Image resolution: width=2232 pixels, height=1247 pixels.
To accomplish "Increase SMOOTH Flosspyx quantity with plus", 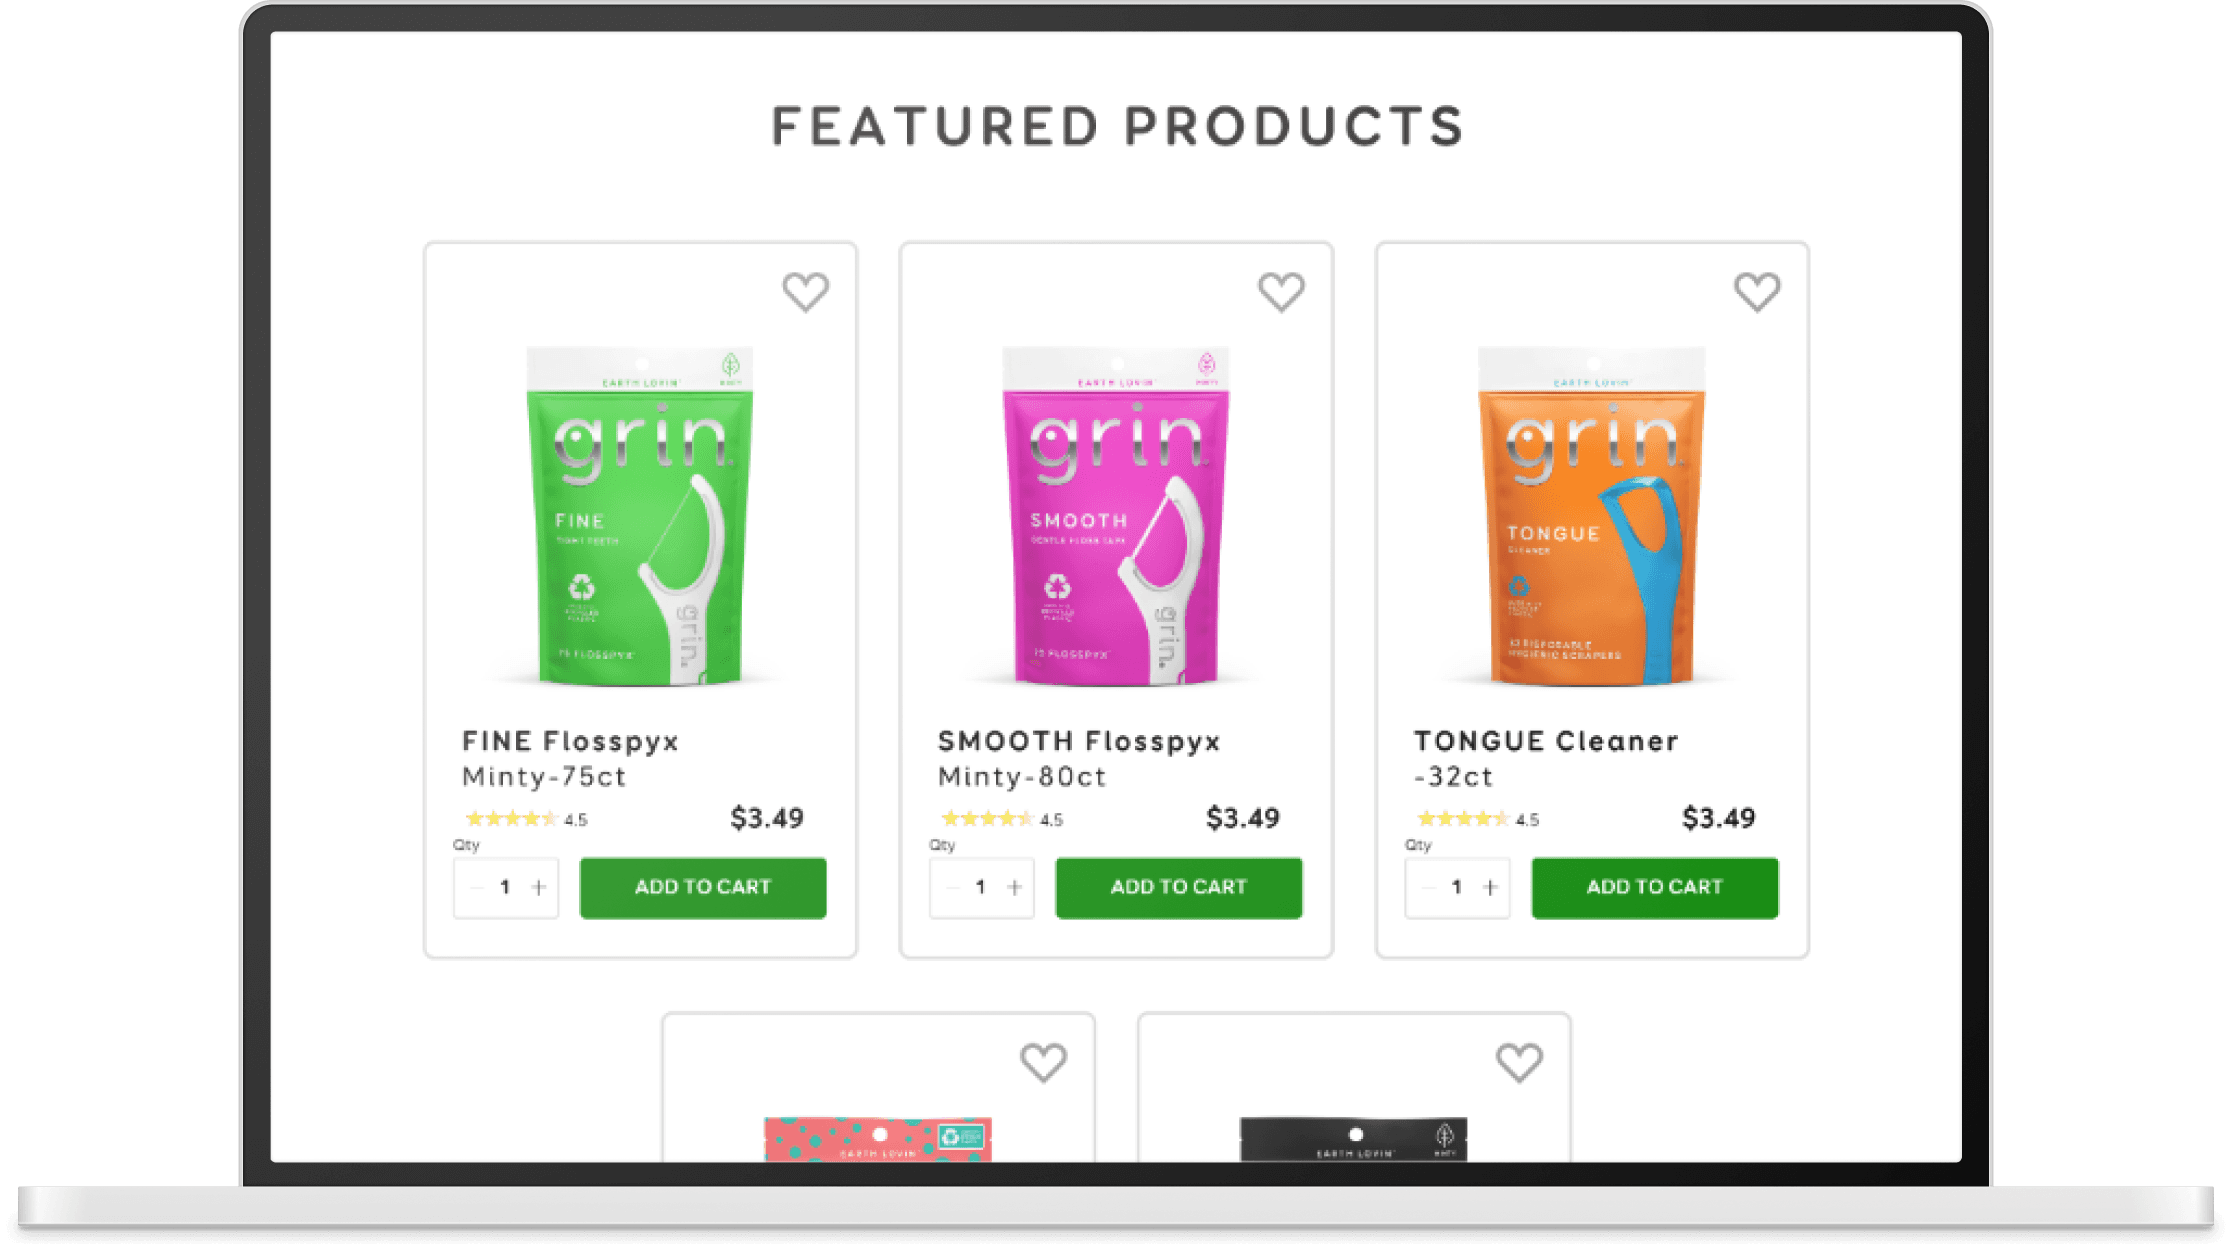I will tap(1015, 887).
